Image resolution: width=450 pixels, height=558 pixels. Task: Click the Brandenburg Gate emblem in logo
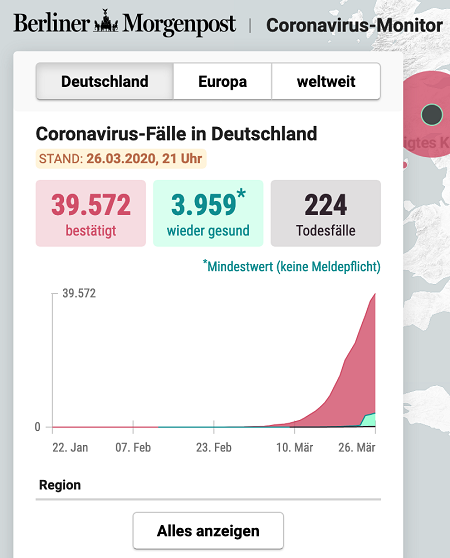coord(106,22)
